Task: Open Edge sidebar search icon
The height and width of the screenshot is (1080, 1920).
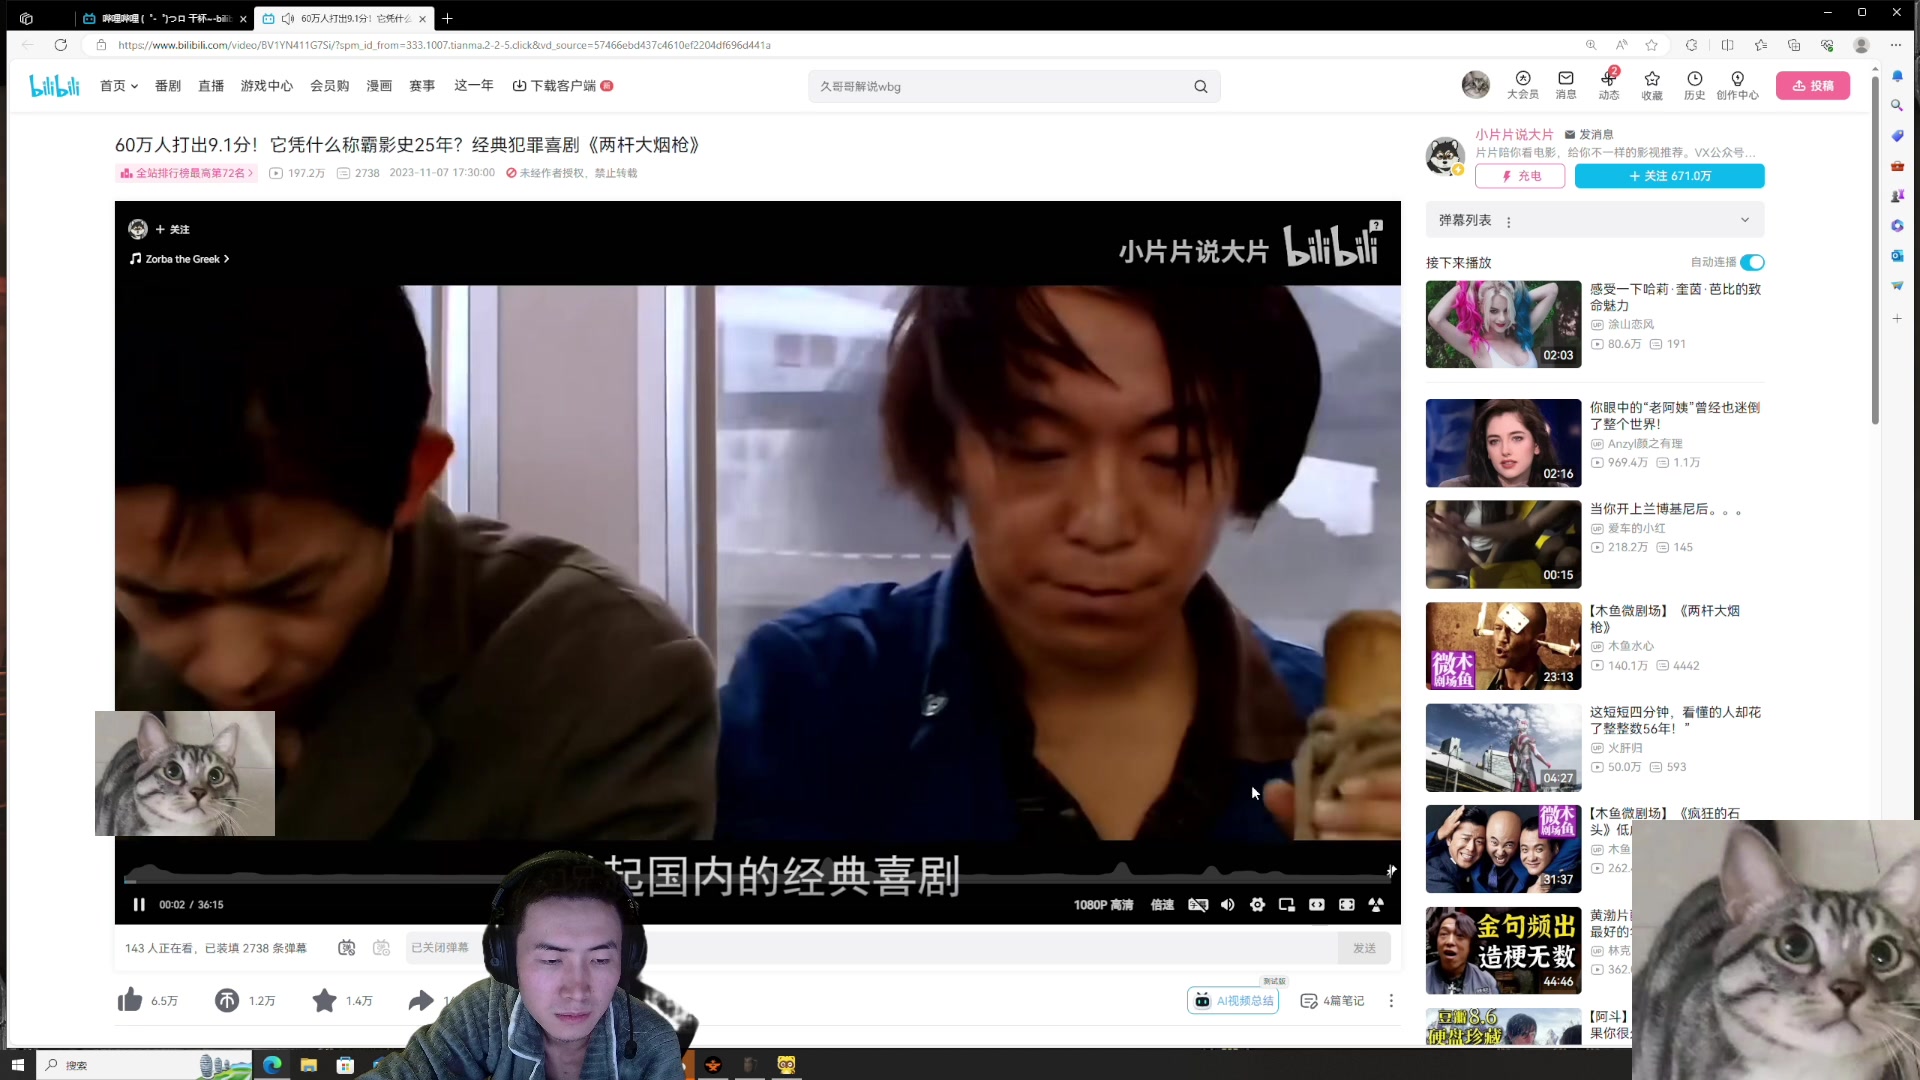Action: (1897, 105)
